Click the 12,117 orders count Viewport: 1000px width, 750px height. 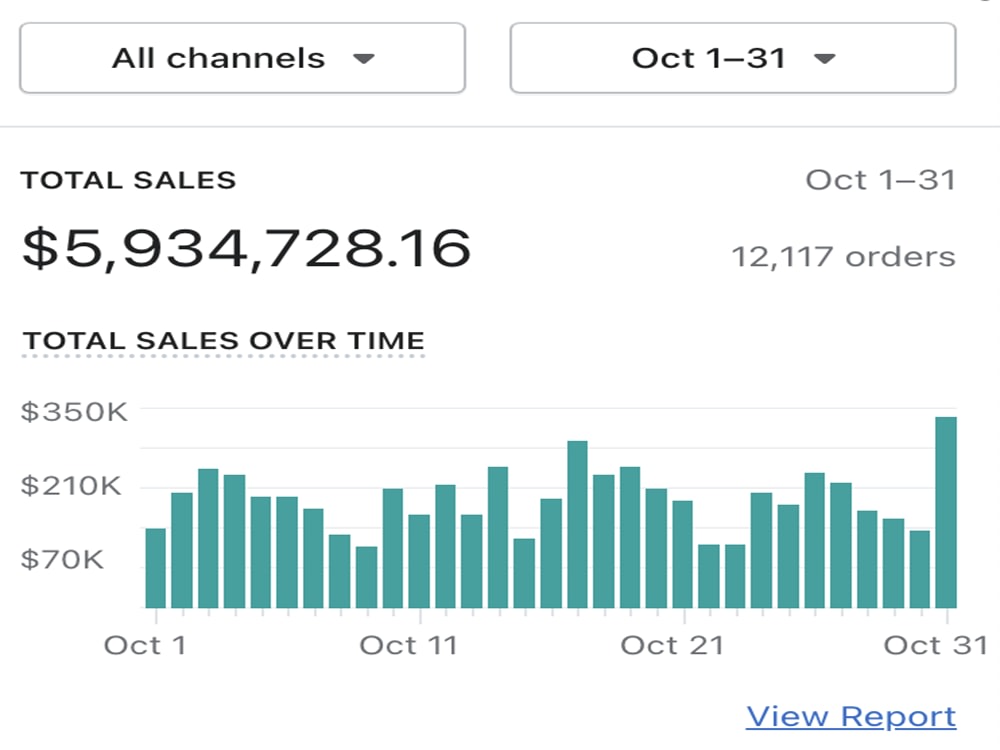click(x=843, y=257)
